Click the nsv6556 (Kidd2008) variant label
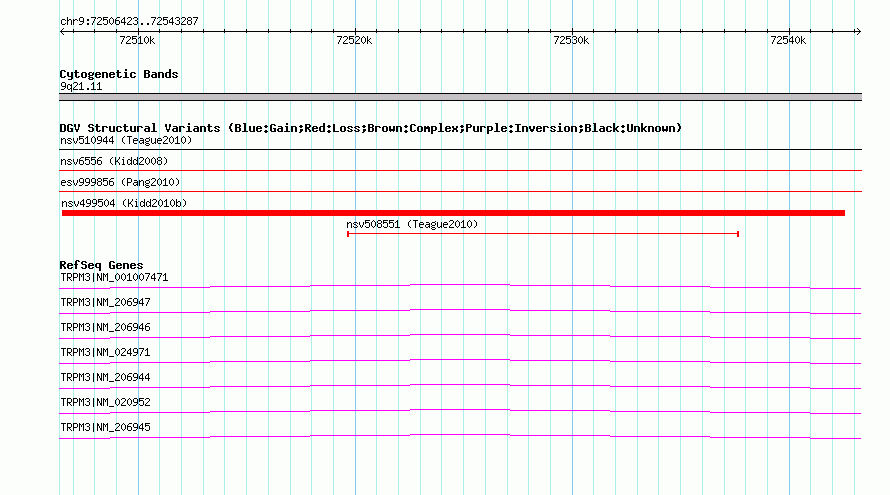This screenshot has height=495, width=890. tap(114, 161)
